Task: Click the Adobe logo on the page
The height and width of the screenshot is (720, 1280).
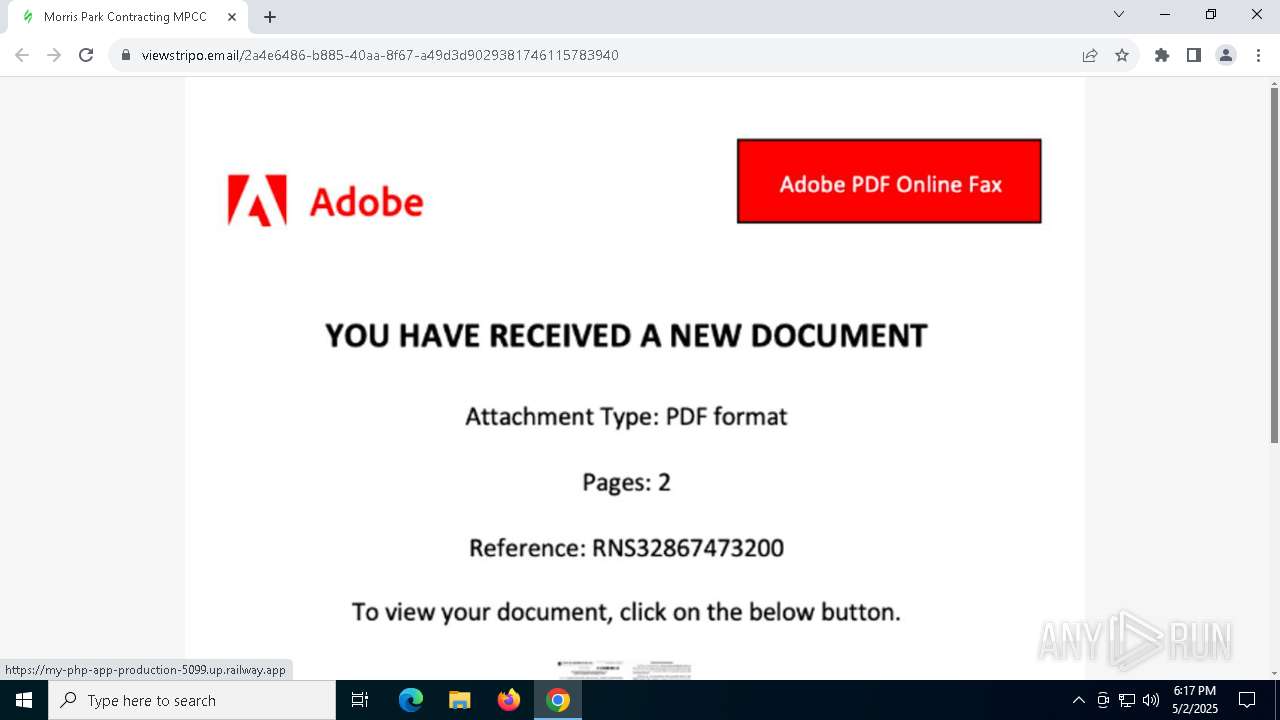Action: pyautogui.click(x=325, y=201)
